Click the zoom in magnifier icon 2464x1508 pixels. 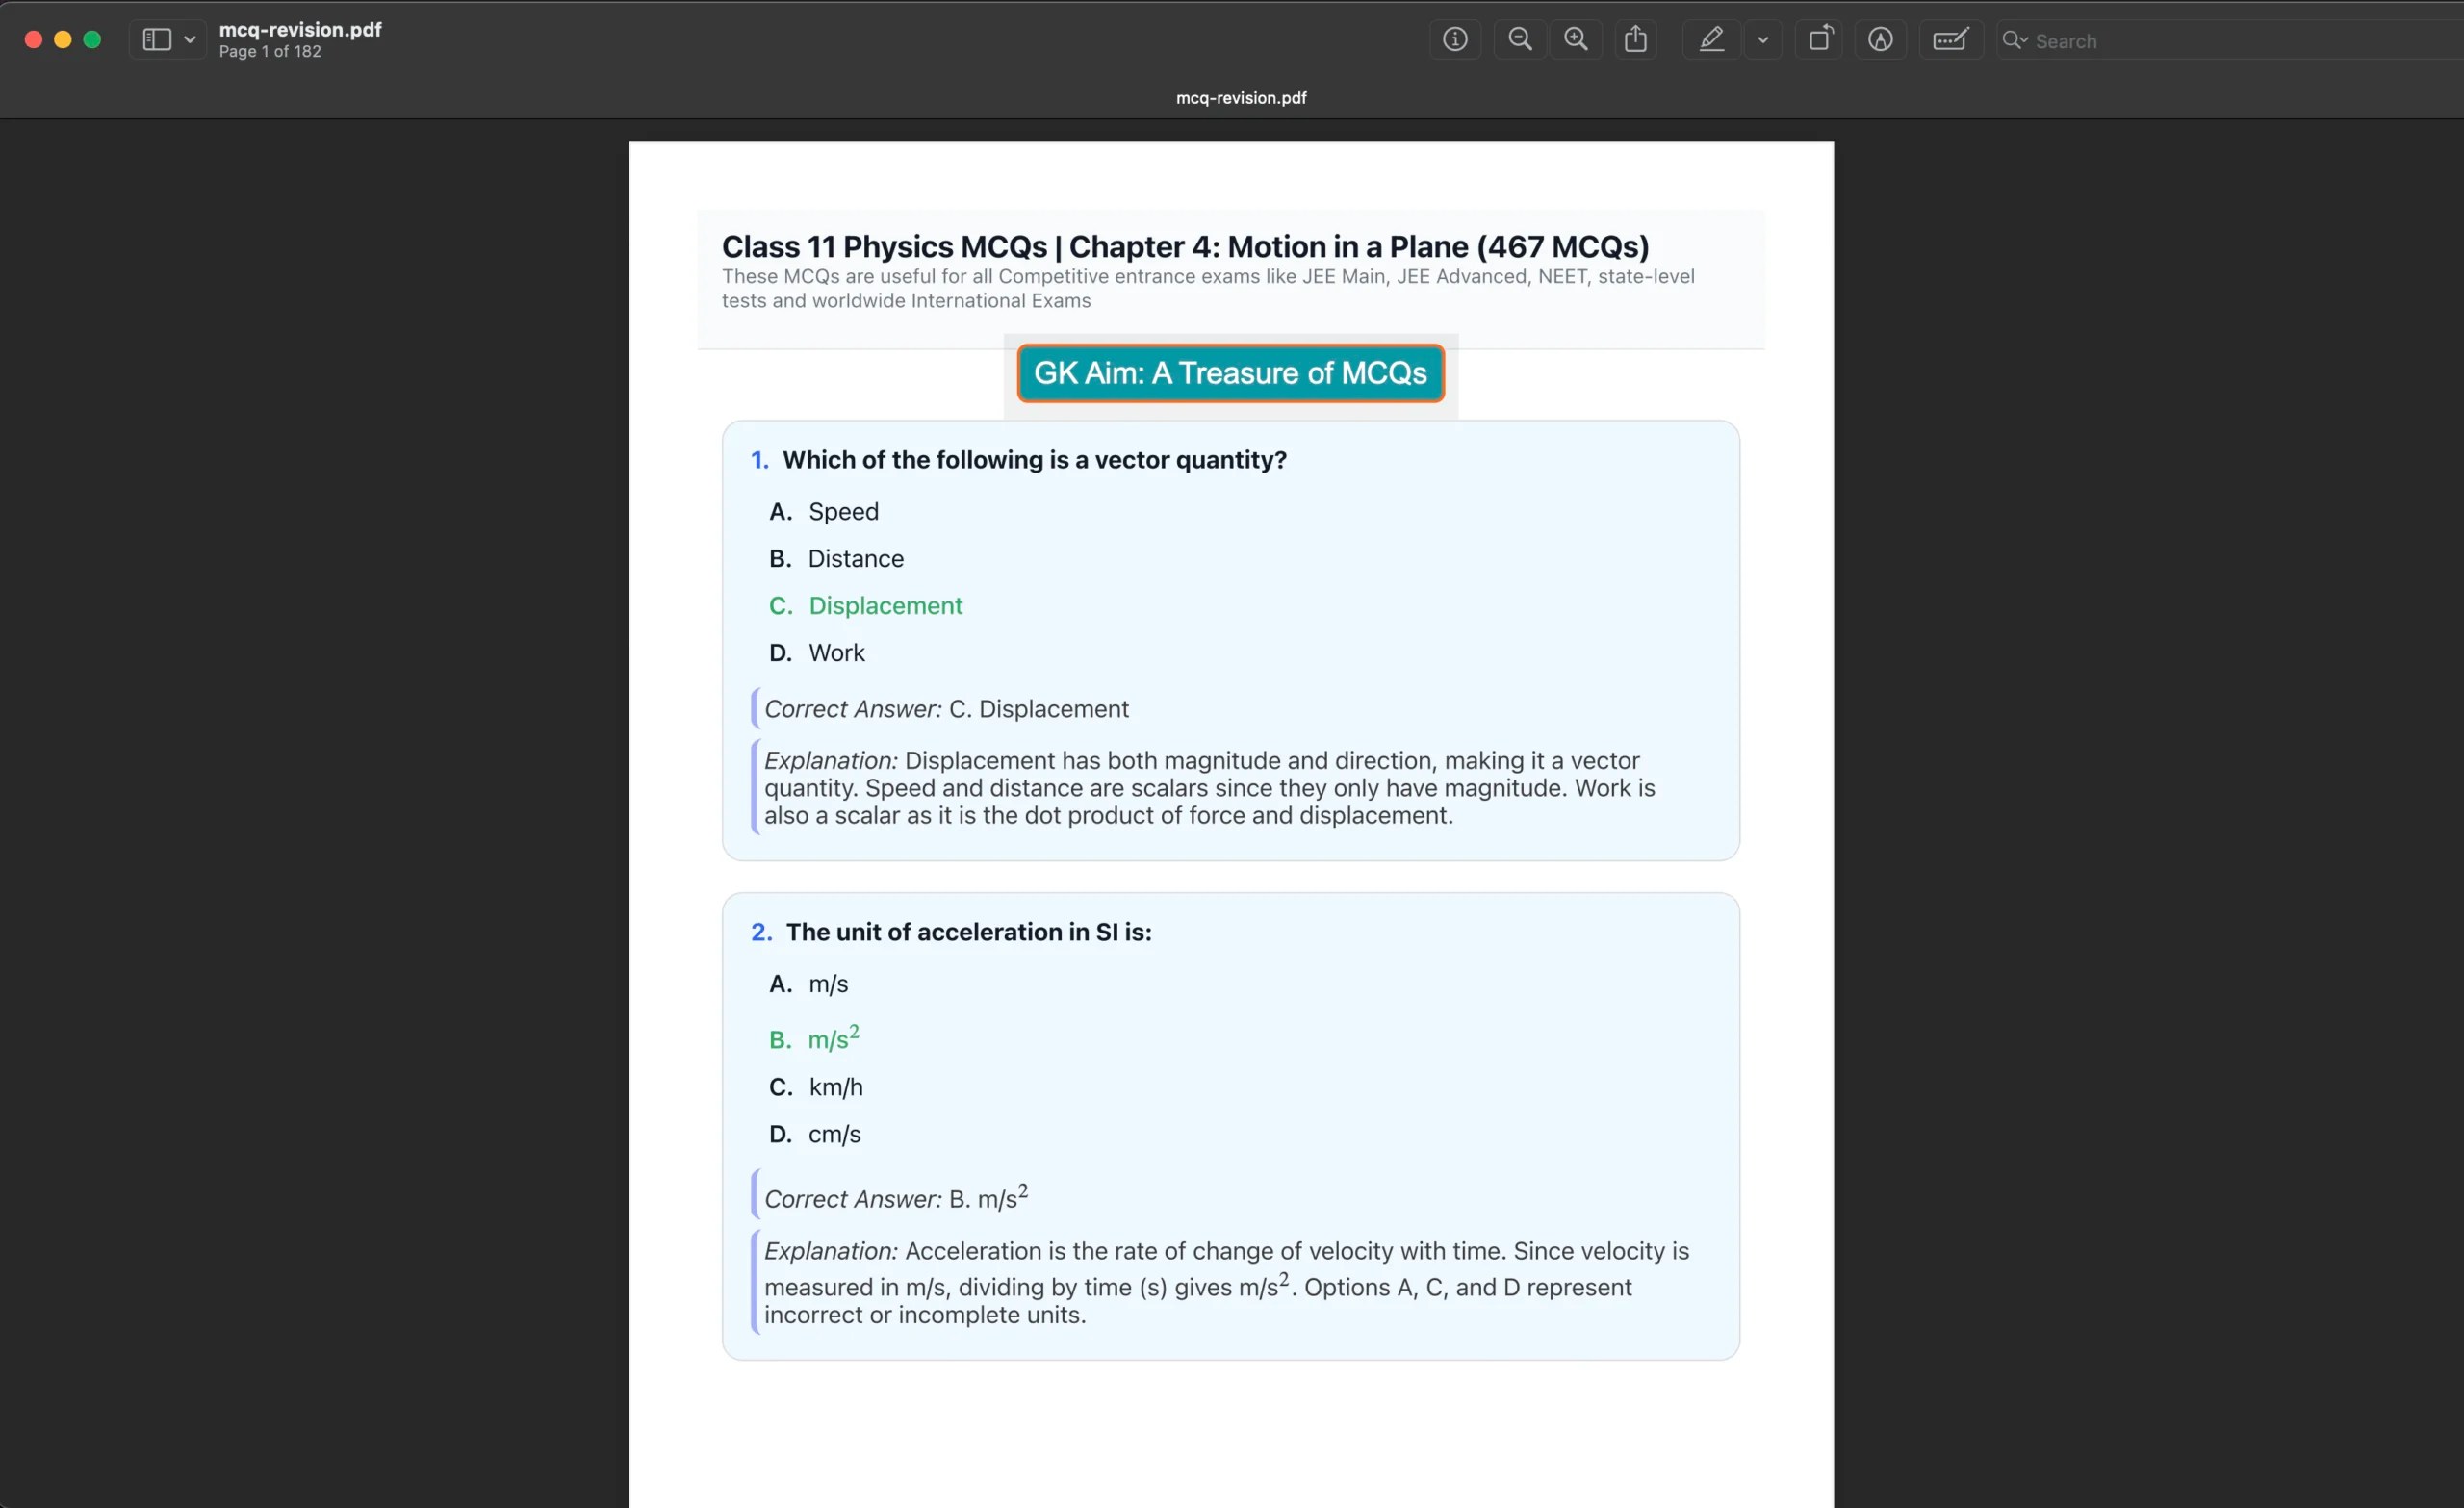pyautogui.click(x=1575, y=39)
